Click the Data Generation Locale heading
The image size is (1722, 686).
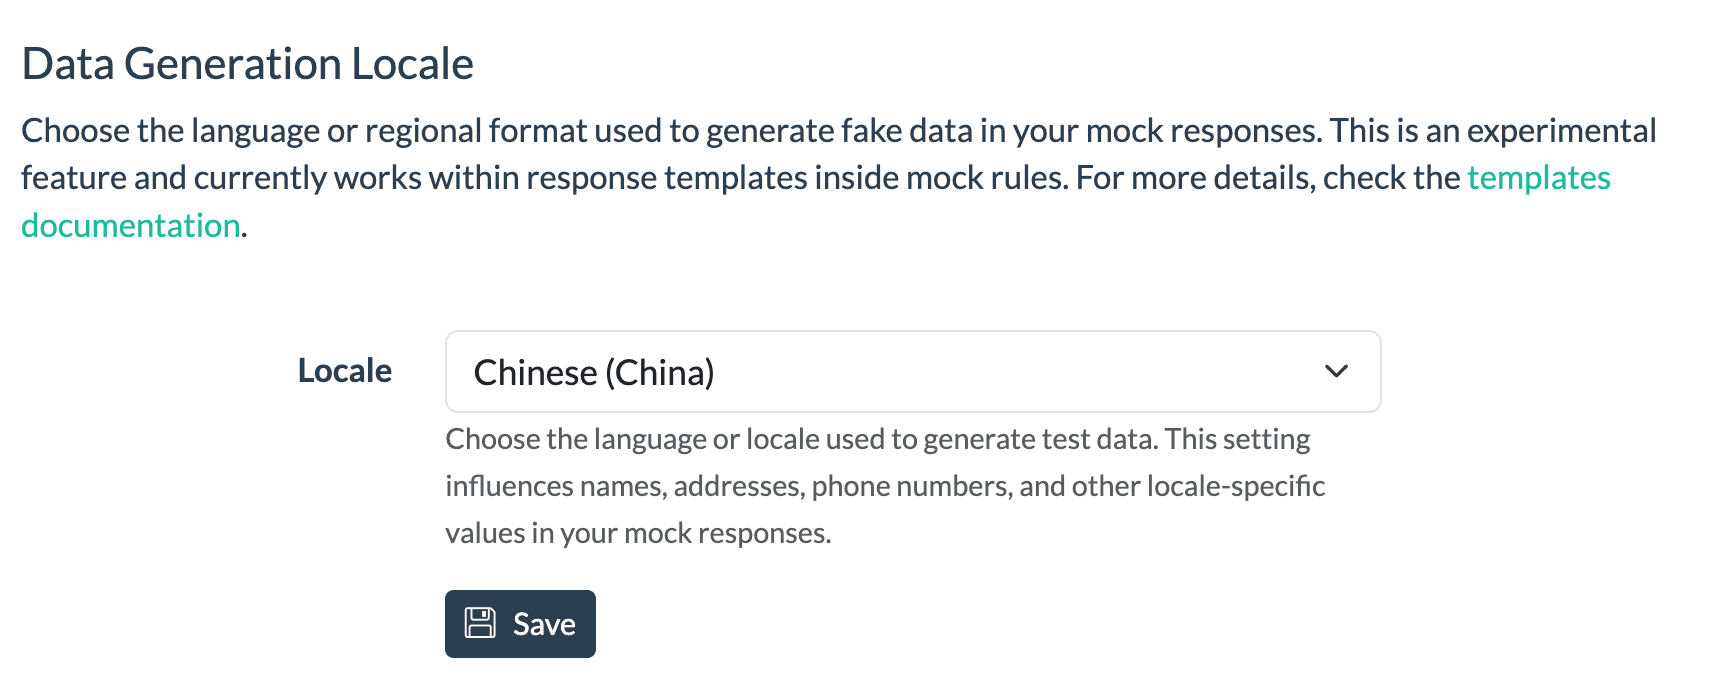pos(248,63)
